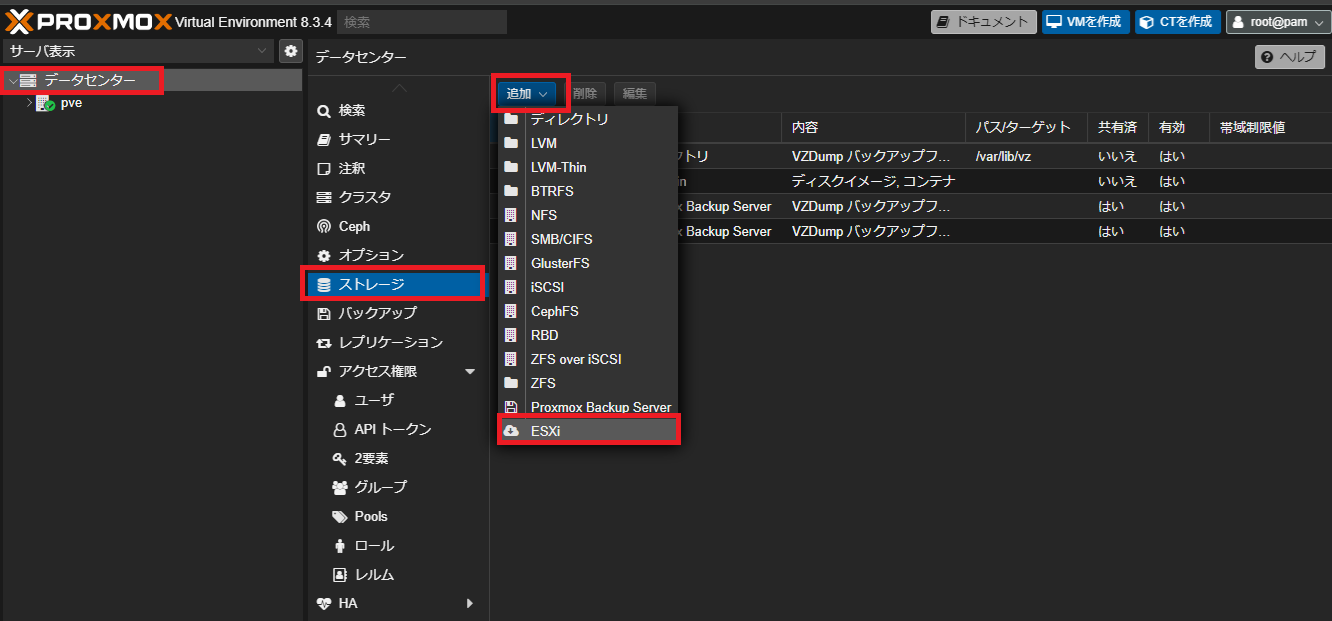Screen dimensions: 1332x621
Task: Choose ESXi from the add menu
Action: (588, 431)
